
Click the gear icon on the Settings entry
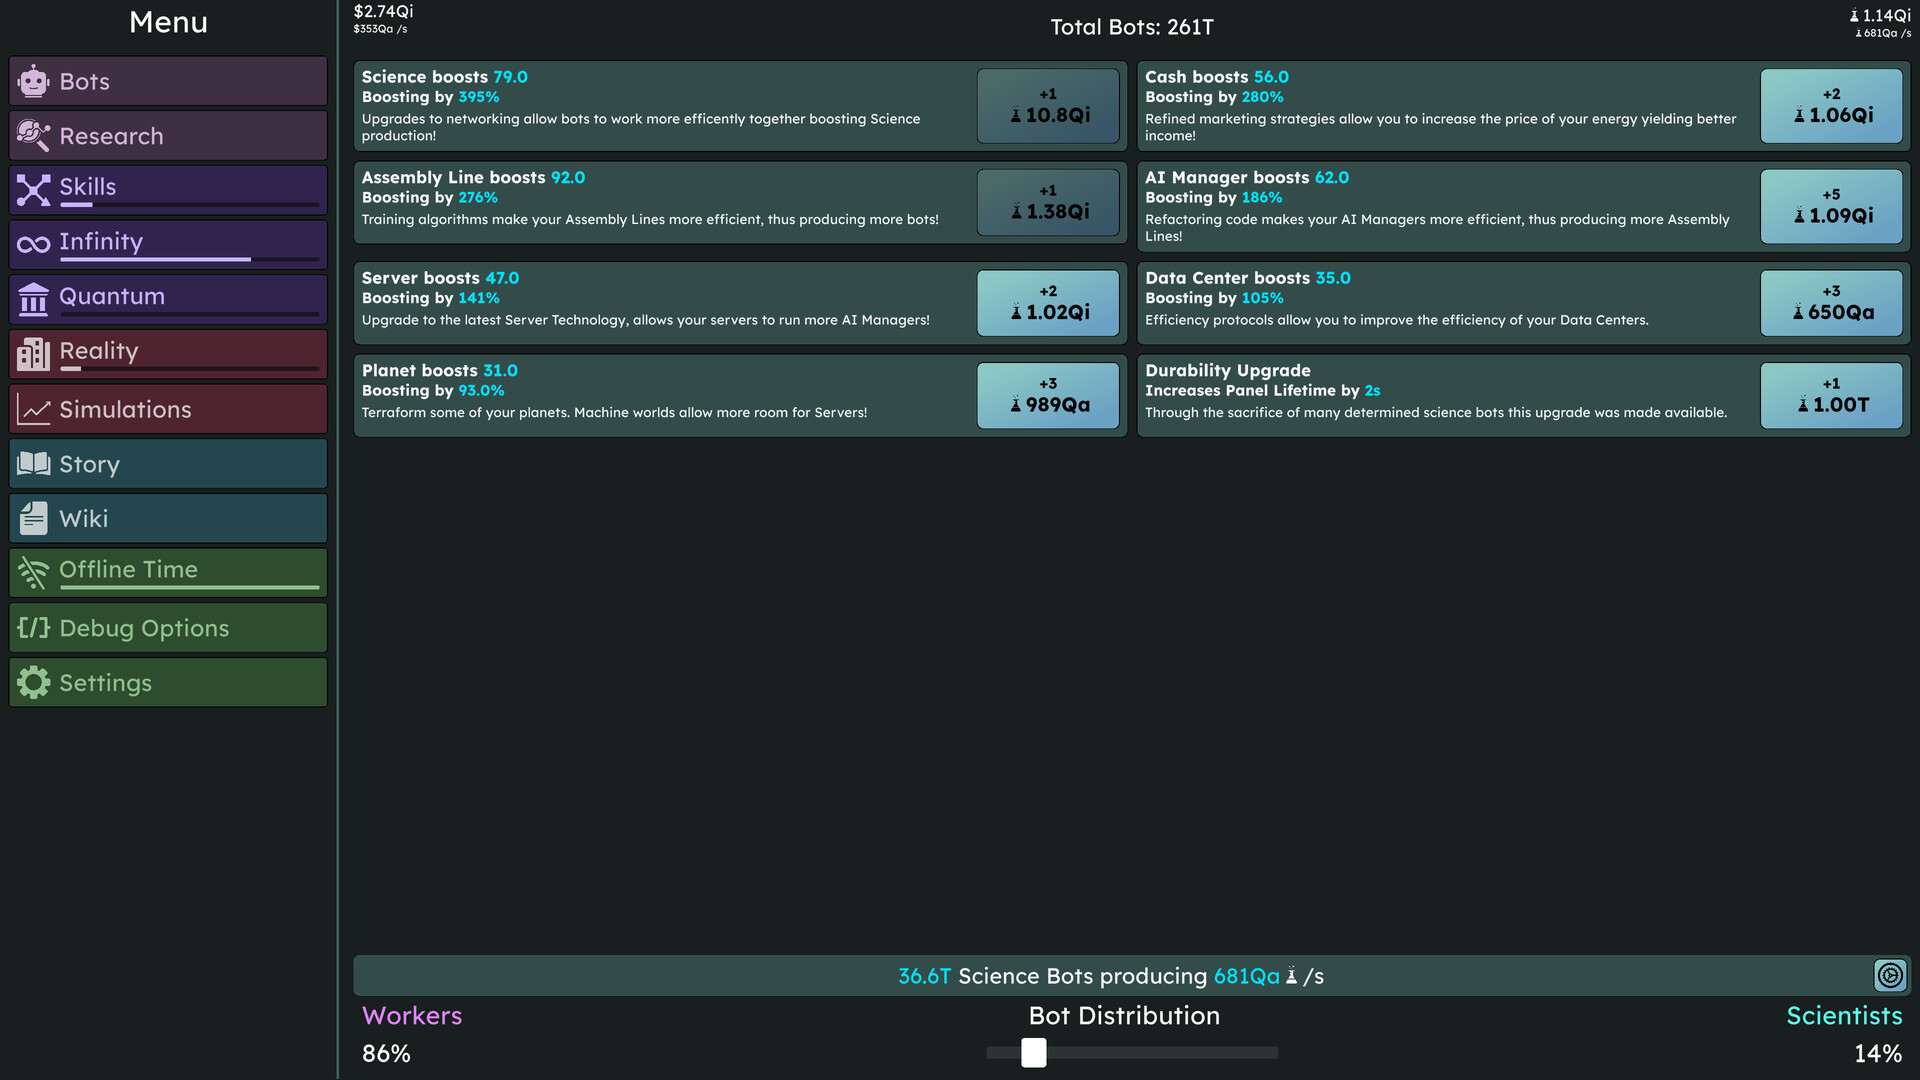[x=33, y=682]
